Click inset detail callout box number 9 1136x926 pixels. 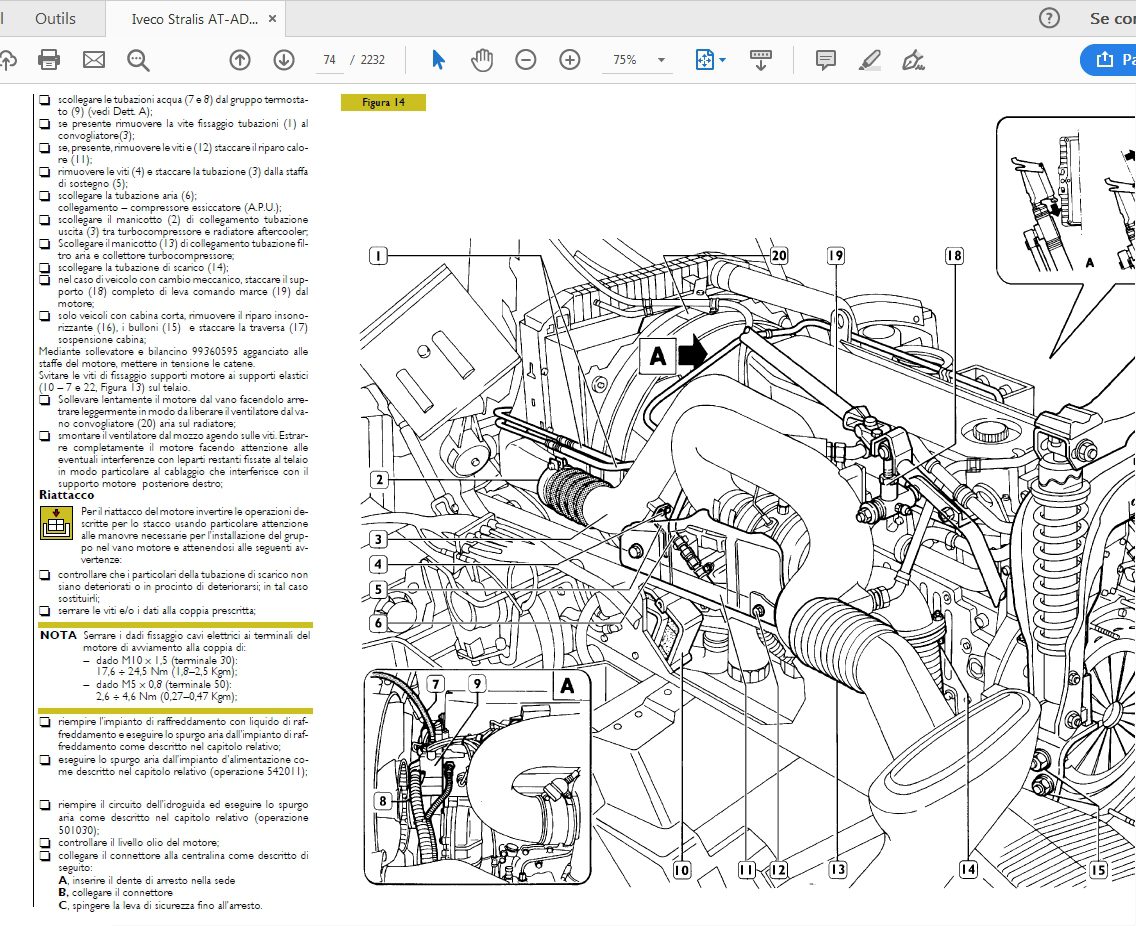point(477,684)
